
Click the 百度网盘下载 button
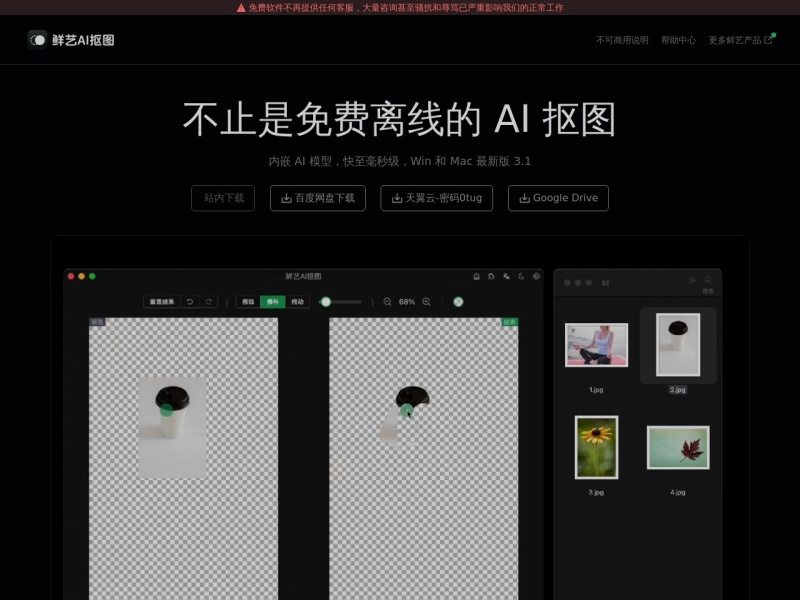pyautogui.click(x=317, y=198)
